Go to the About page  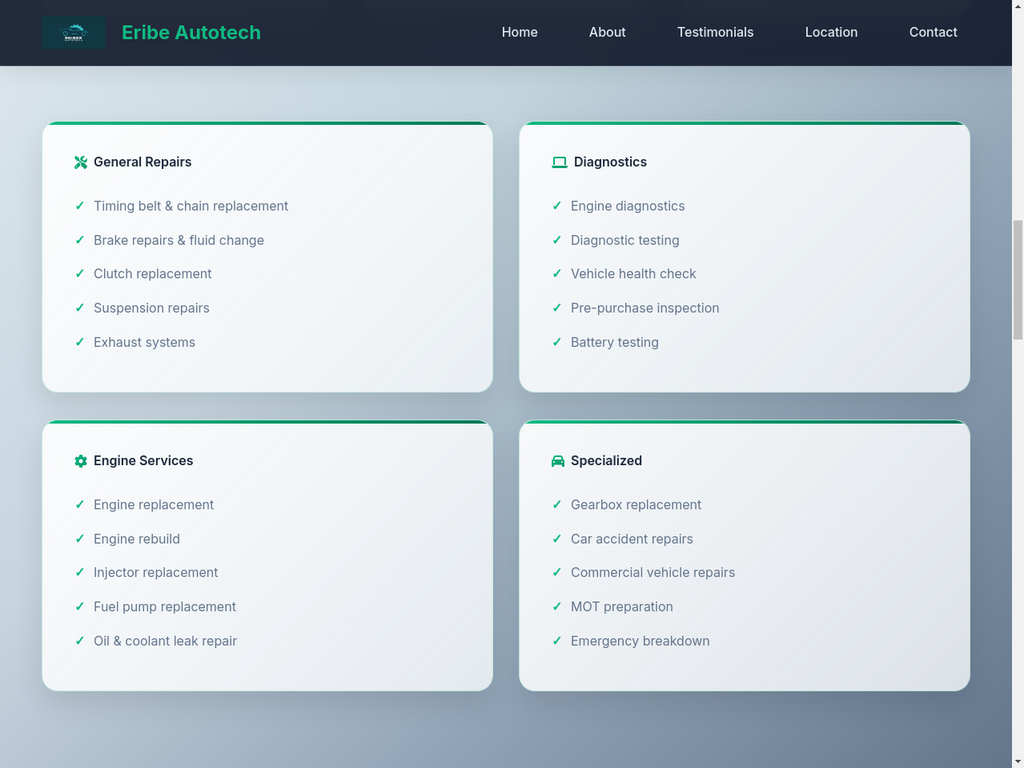pyautogui.click(x=607, y=32)
